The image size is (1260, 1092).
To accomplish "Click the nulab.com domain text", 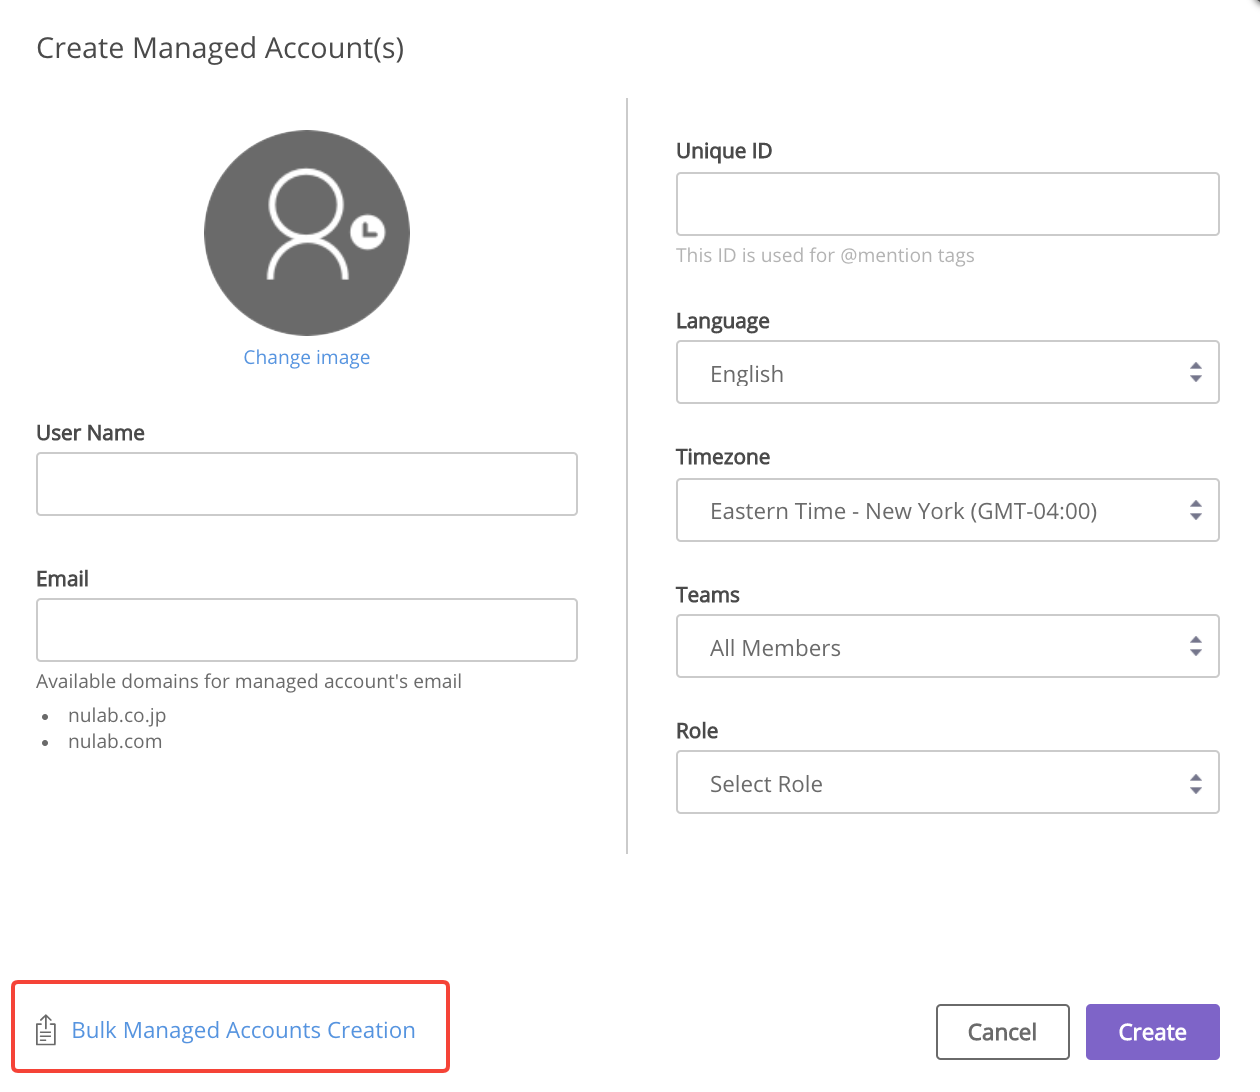I will pos(115,741).
